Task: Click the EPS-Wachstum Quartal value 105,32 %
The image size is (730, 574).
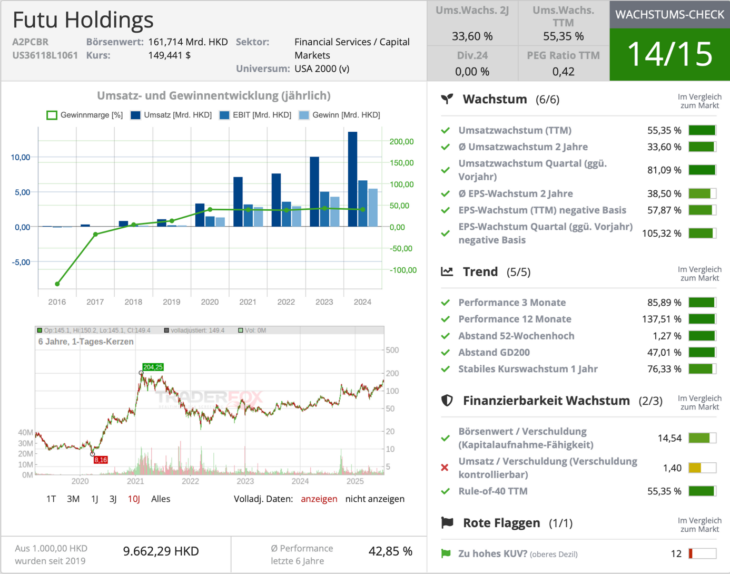Action: [x=662, y=233]
